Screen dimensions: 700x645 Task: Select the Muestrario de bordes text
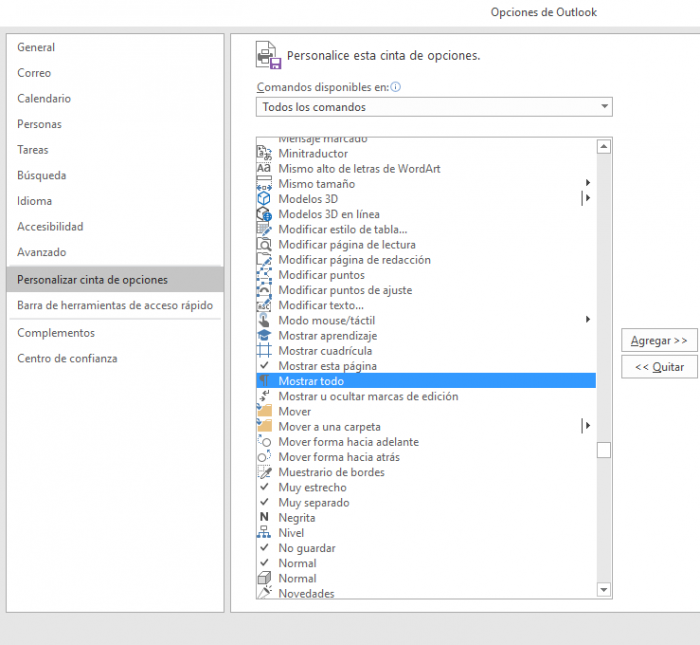point(331,472)
